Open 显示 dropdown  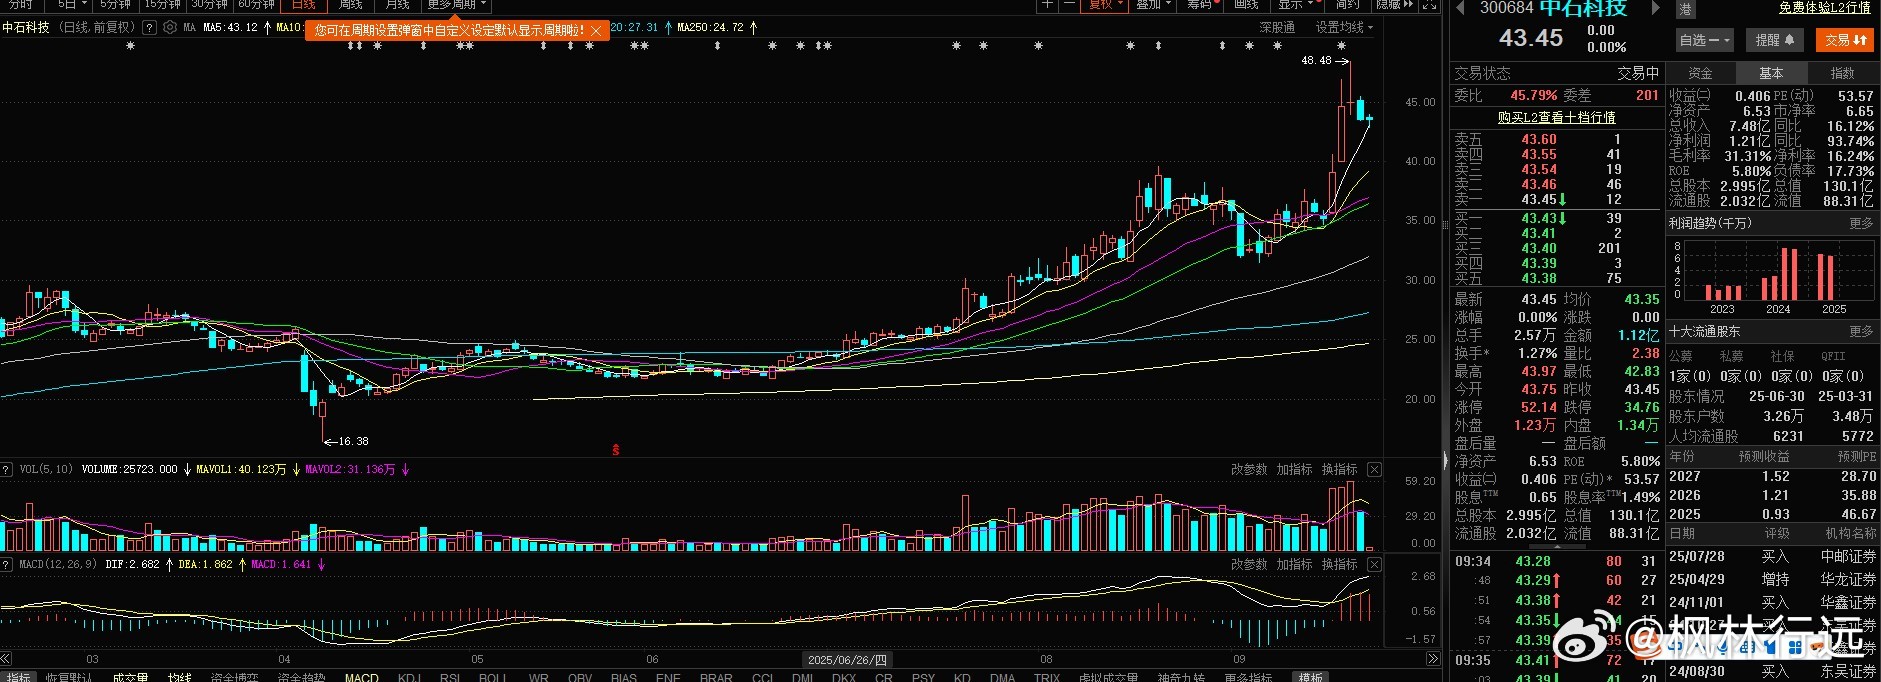[x=1296, y=5]
